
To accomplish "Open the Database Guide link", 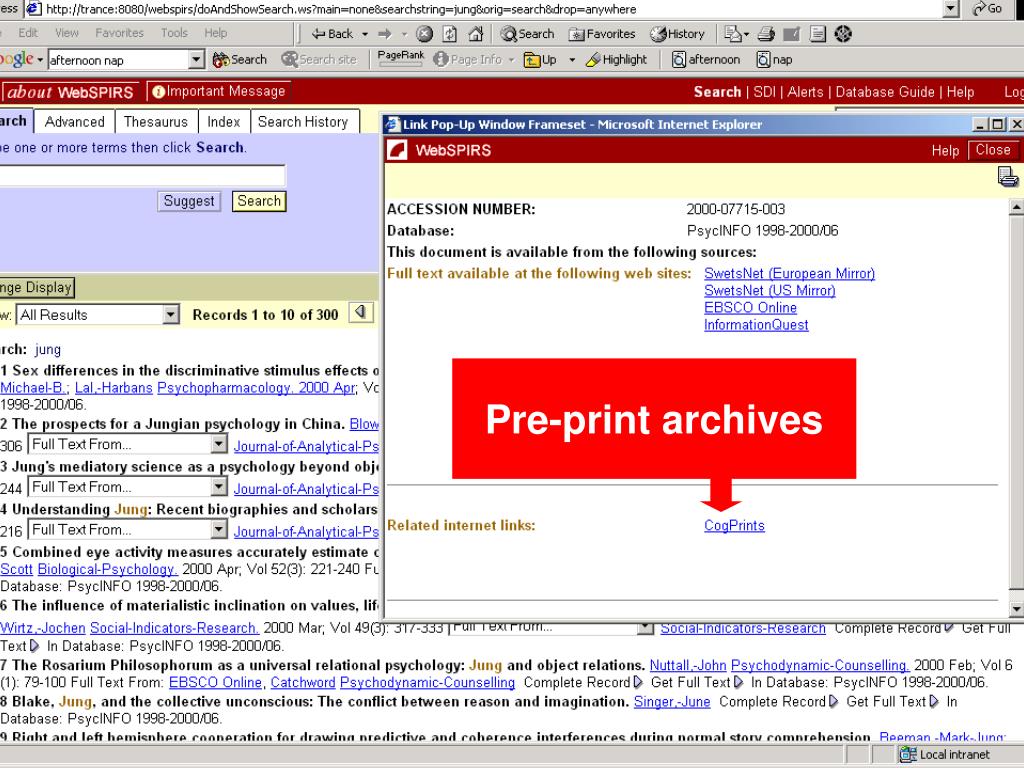I will coord(884,92).
